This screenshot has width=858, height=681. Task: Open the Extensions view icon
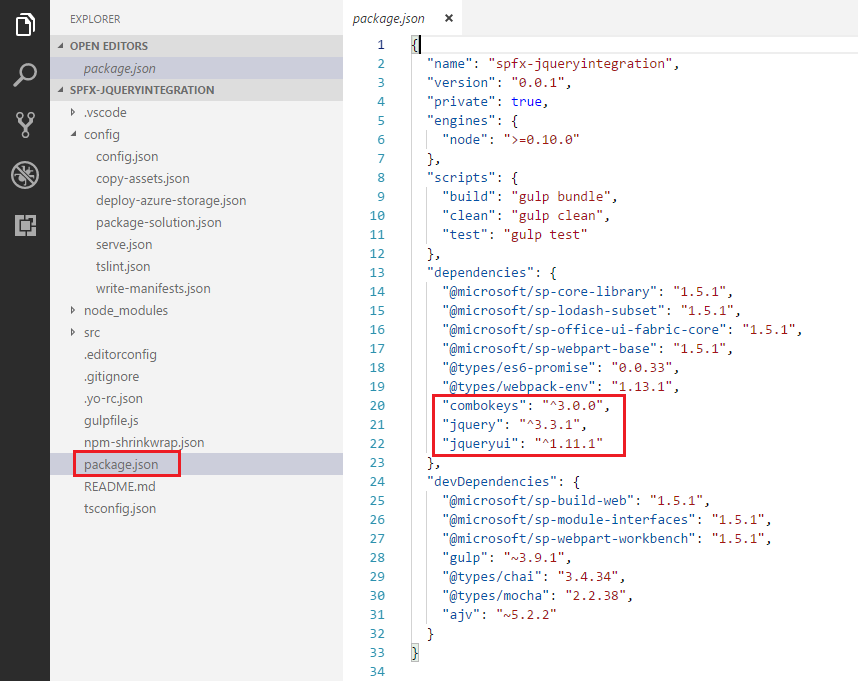point(25,226)
